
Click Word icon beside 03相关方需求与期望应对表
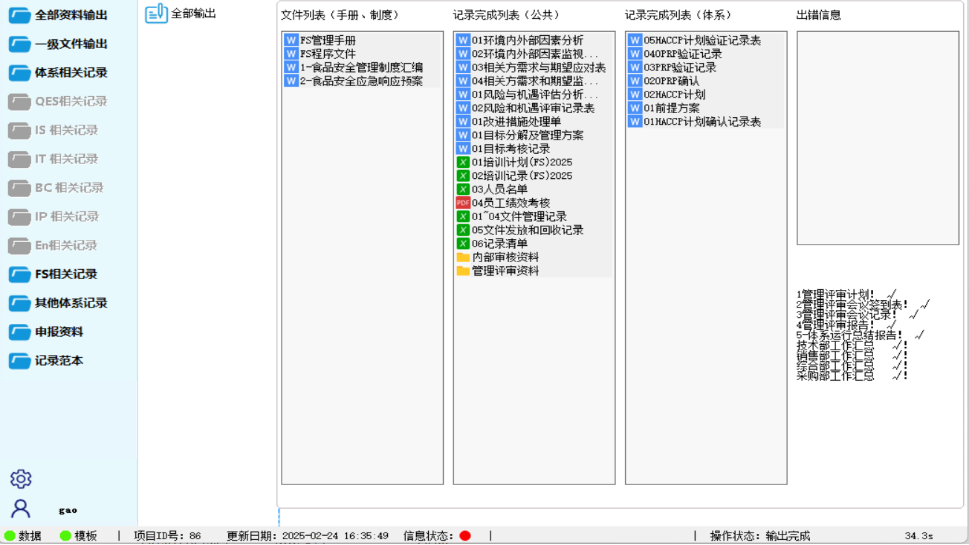pyautogui.click(x=463, y=67)
